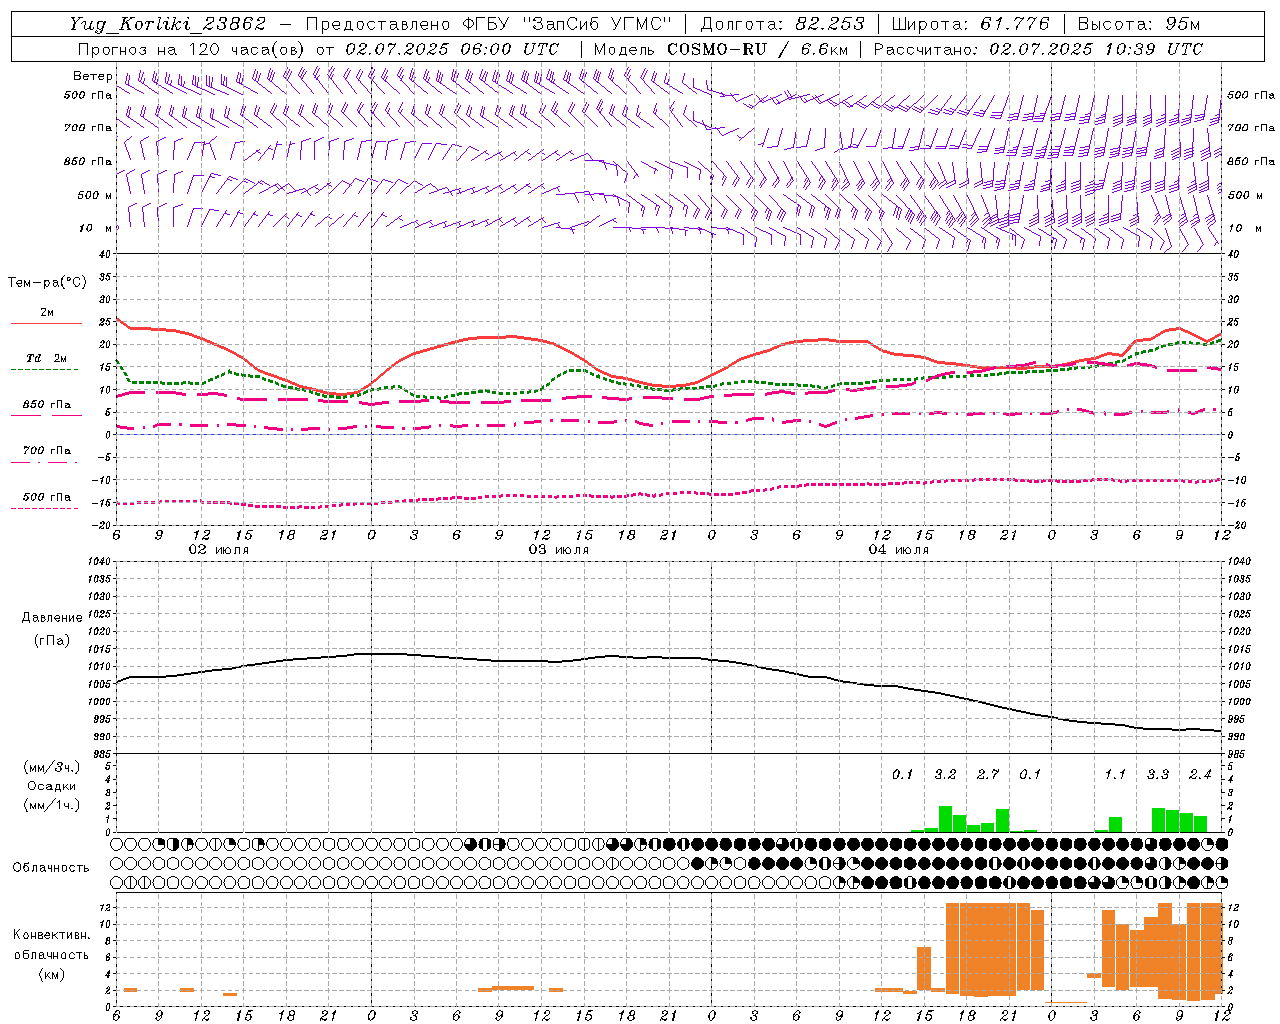This screenshot has width=1280, height=1024.
Task: Click the forecast length text Прогноз на 120 часа(ов)
Action: 192,49
